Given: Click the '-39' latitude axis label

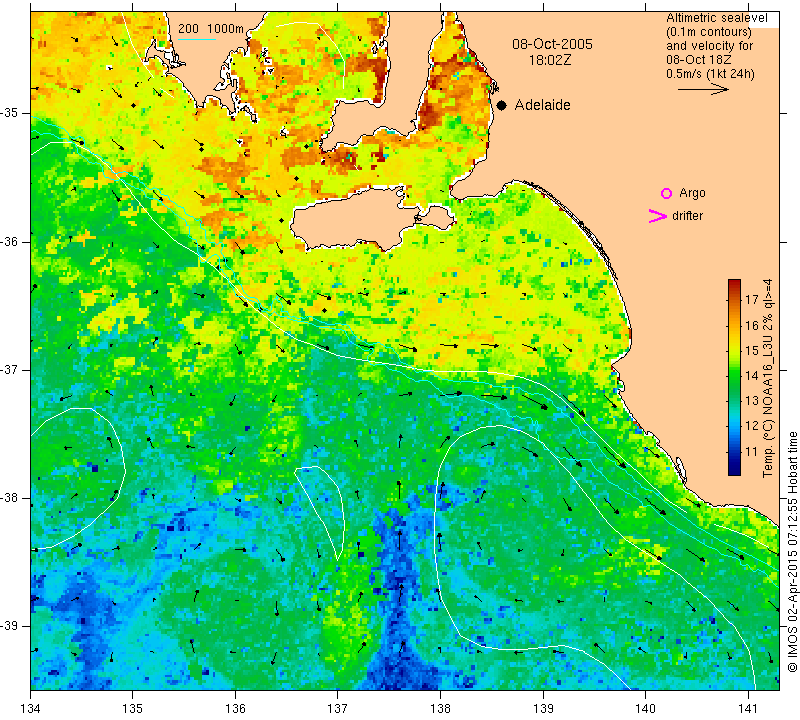Looking at the screenshot, I should tap(9, 626).
